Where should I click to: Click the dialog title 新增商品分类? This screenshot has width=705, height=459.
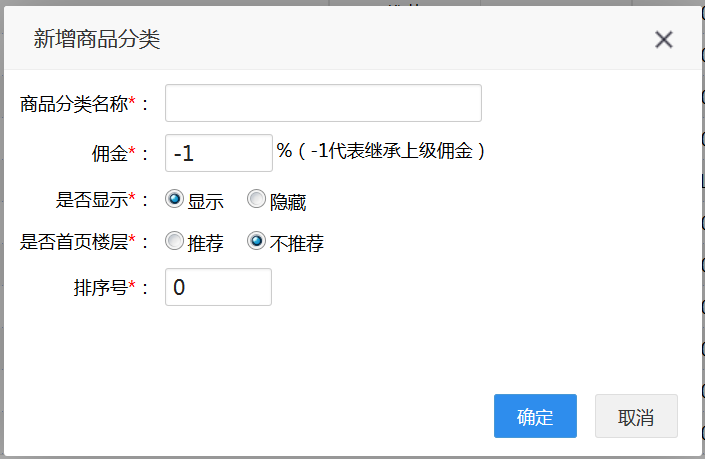[x=97, y=39]
